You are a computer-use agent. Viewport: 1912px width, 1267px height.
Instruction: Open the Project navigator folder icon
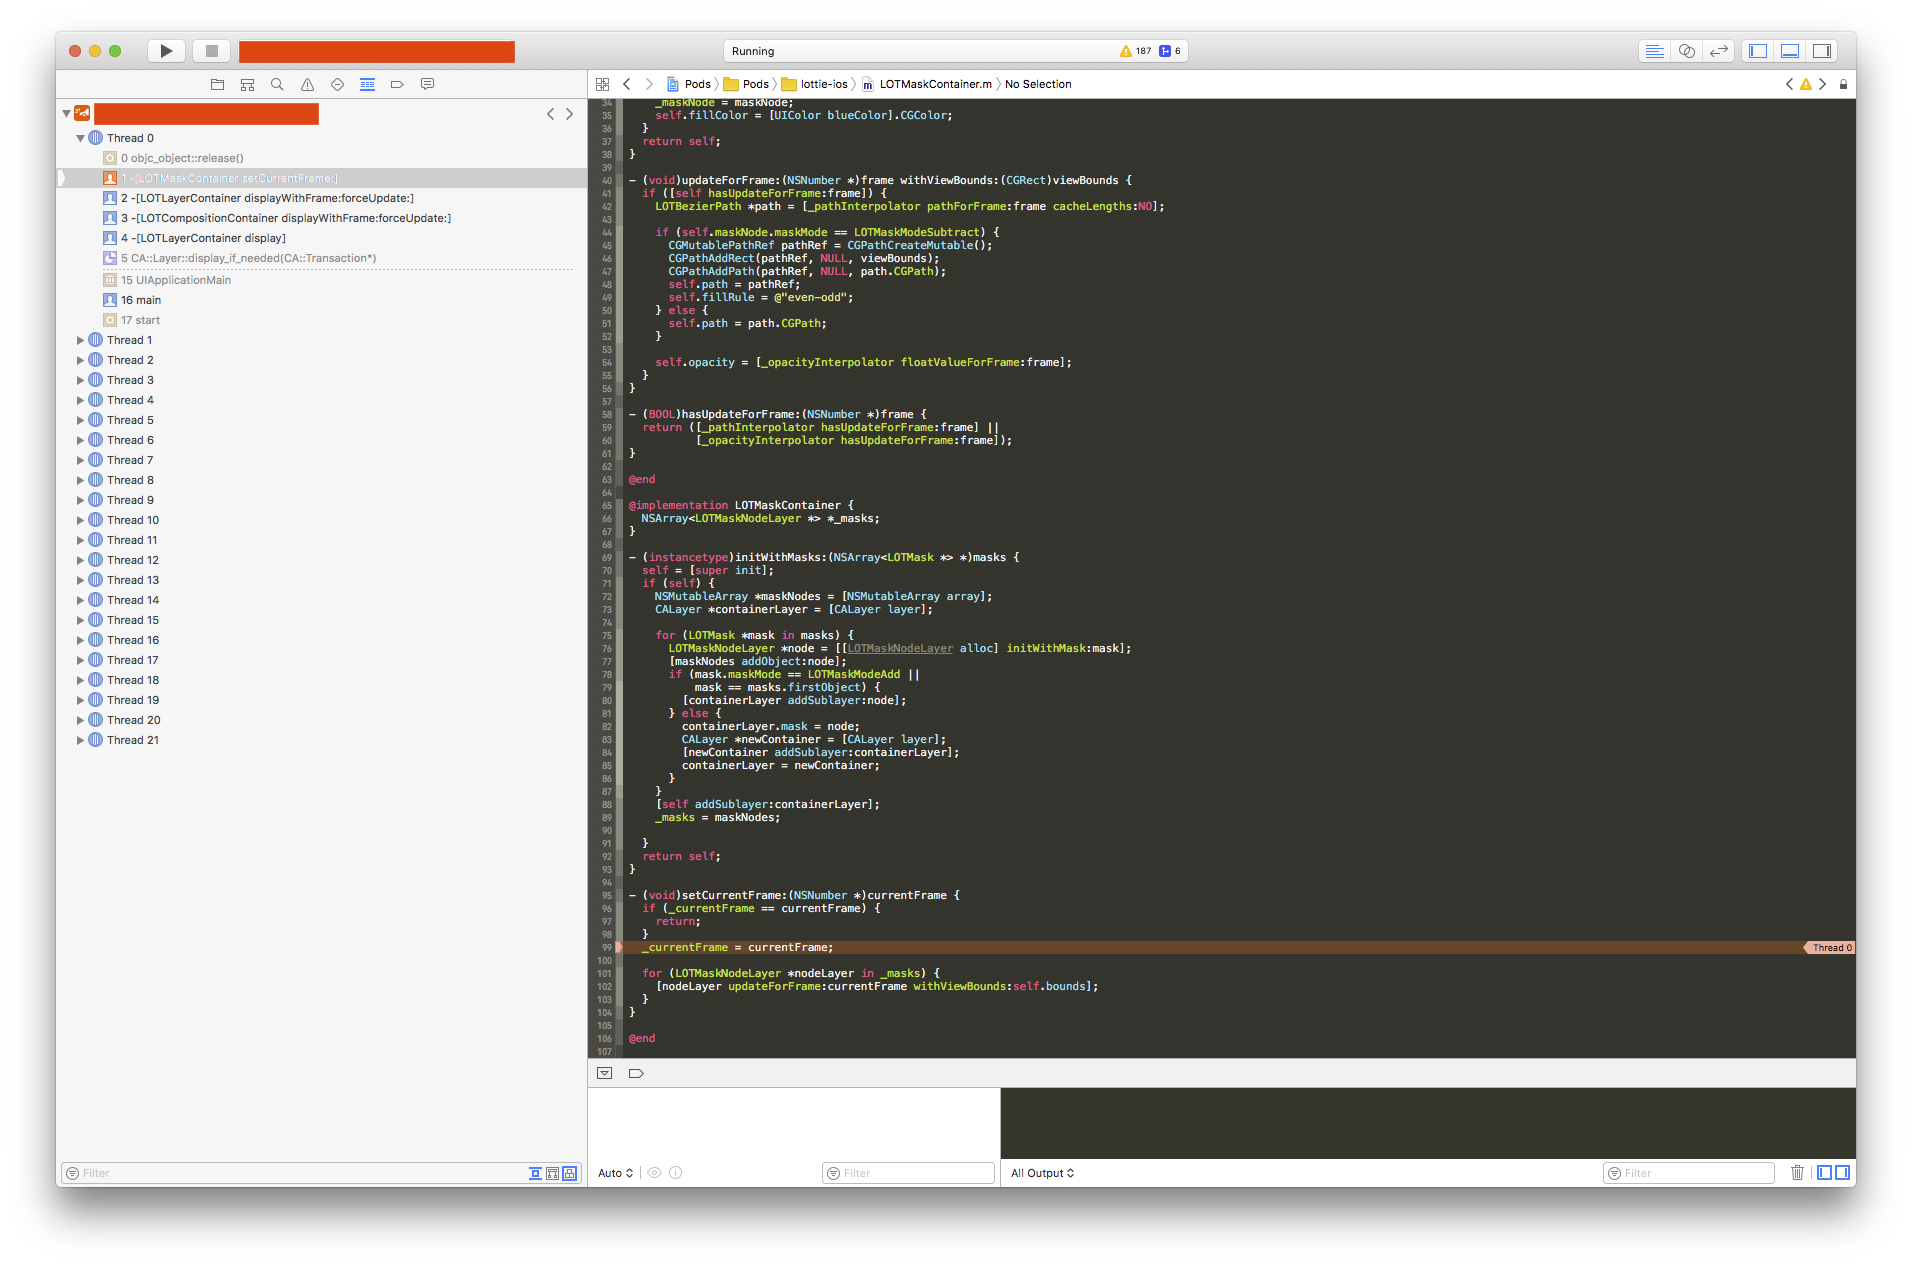coord(217,85)
